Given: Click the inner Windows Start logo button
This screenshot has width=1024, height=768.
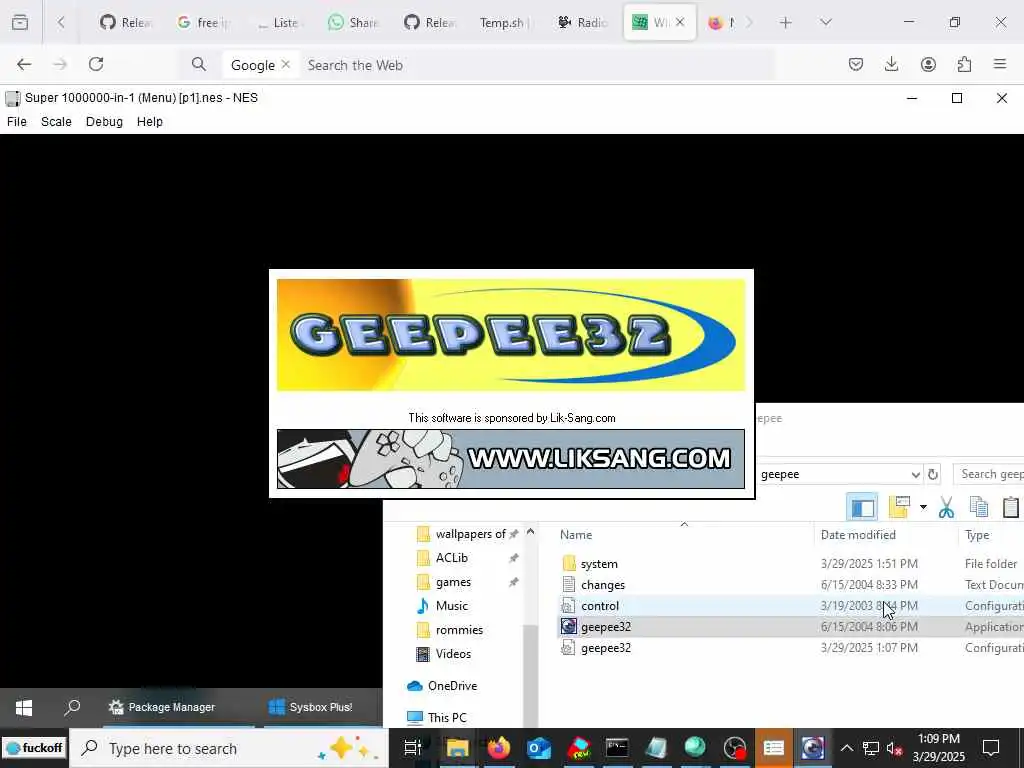Looking at the screenshot, I should 24,707.
